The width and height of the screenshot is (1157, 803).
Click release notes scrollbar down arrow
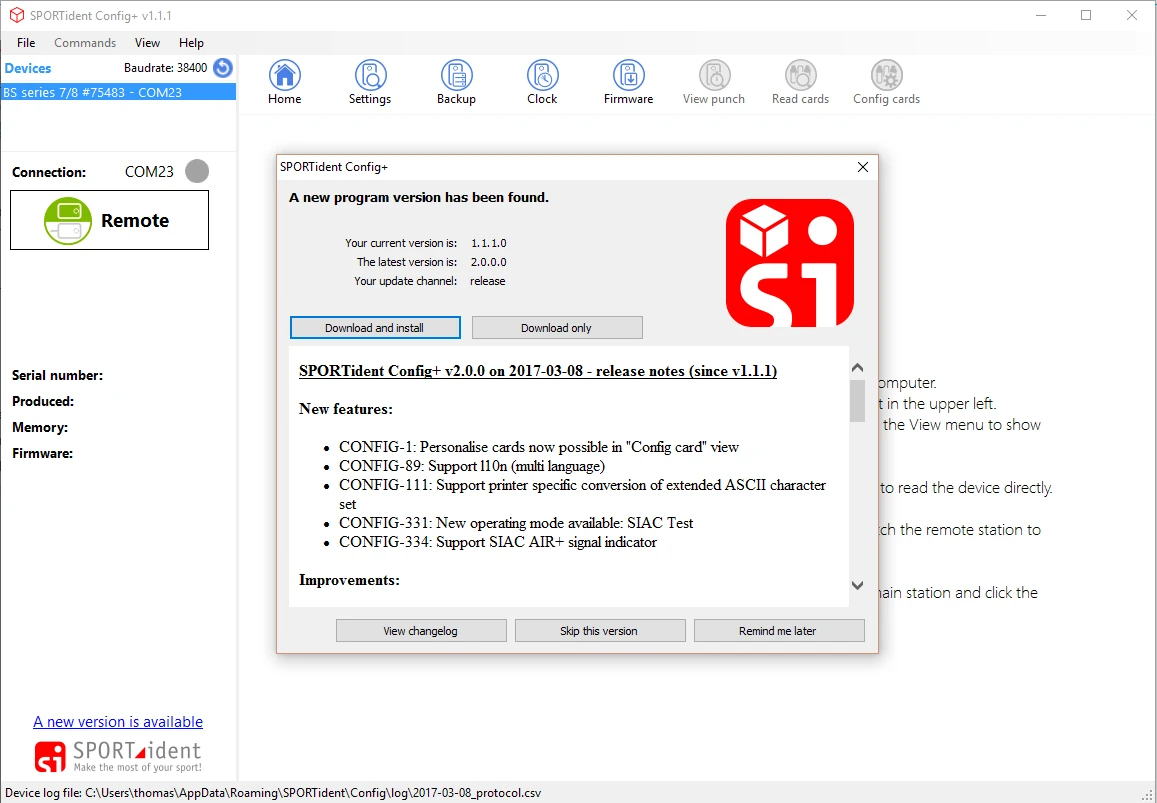[x=857, y=585]
